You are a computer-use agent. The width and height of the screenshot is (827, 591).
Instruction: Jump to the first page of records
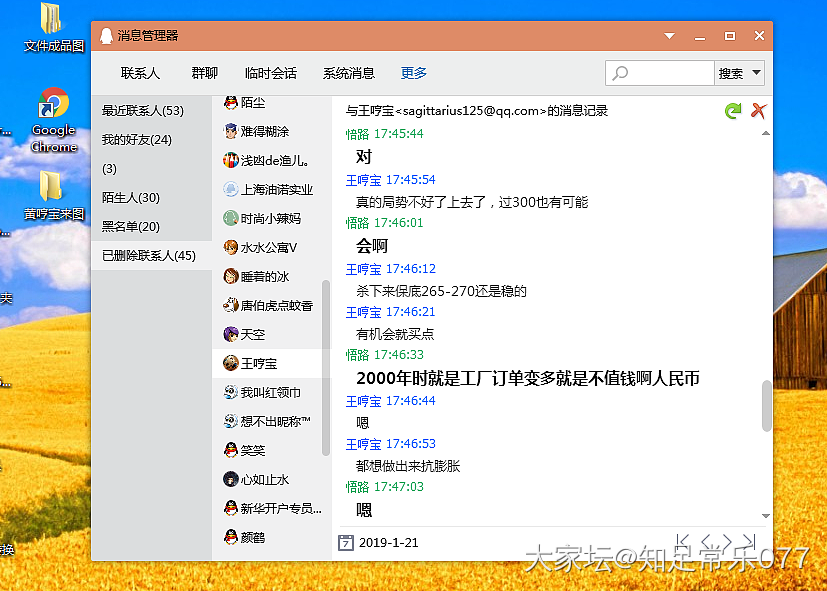pos(685,542)
